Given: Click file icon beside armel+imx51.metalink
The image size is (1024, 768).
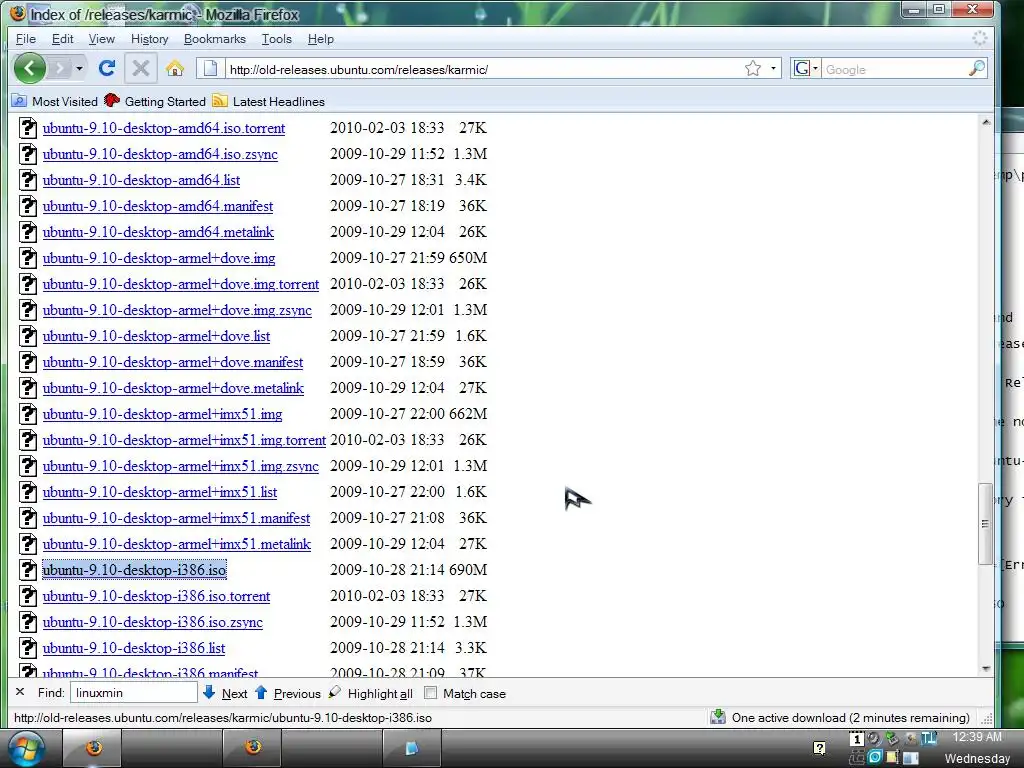Looking at the screenshot, I should [27, 544].
